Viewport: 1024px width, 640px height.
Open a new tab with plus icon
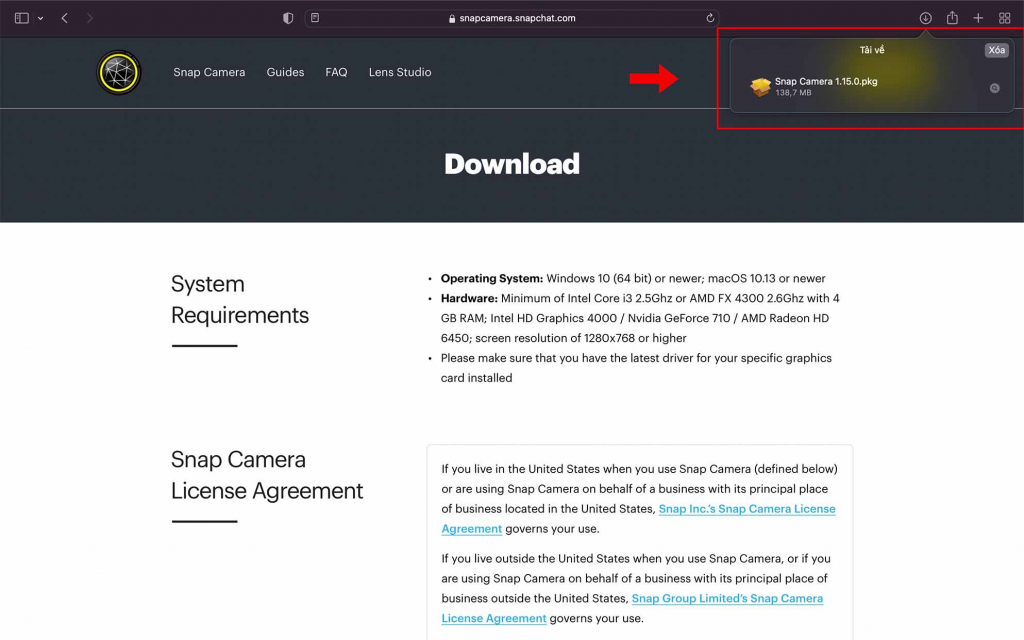[978, 18]
